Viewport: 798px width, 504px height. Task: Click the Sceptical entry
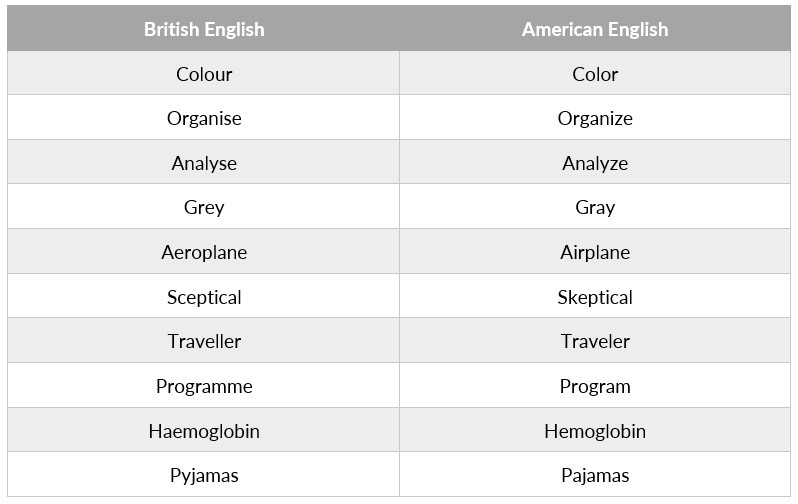[x=204, y=296]
